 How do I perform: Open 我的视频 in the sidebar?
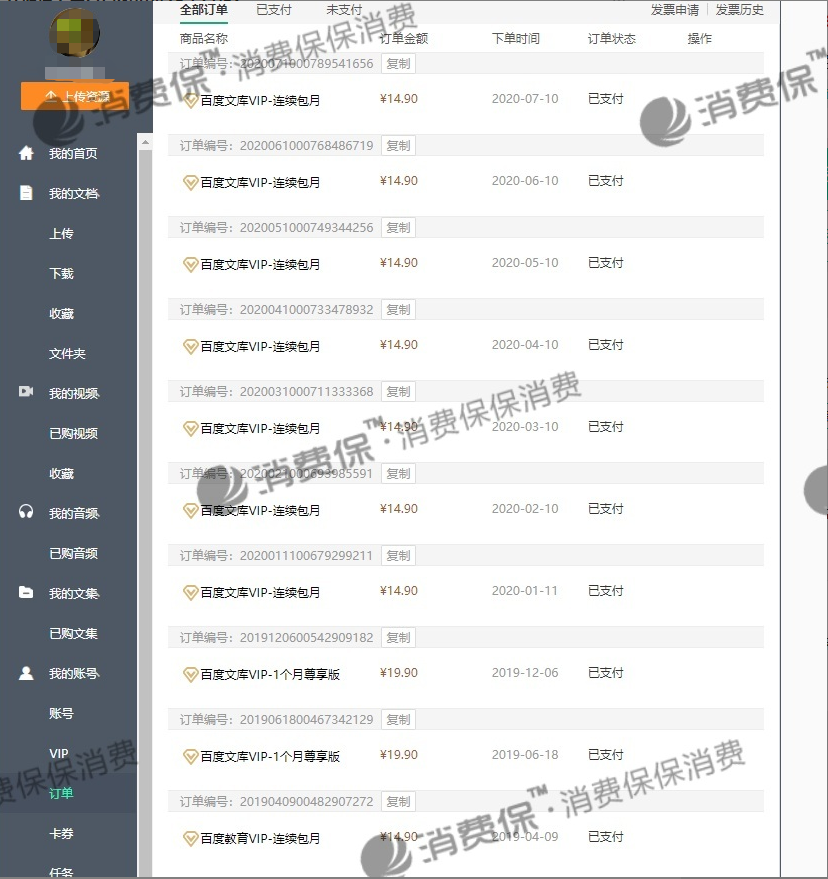[73, 393]
